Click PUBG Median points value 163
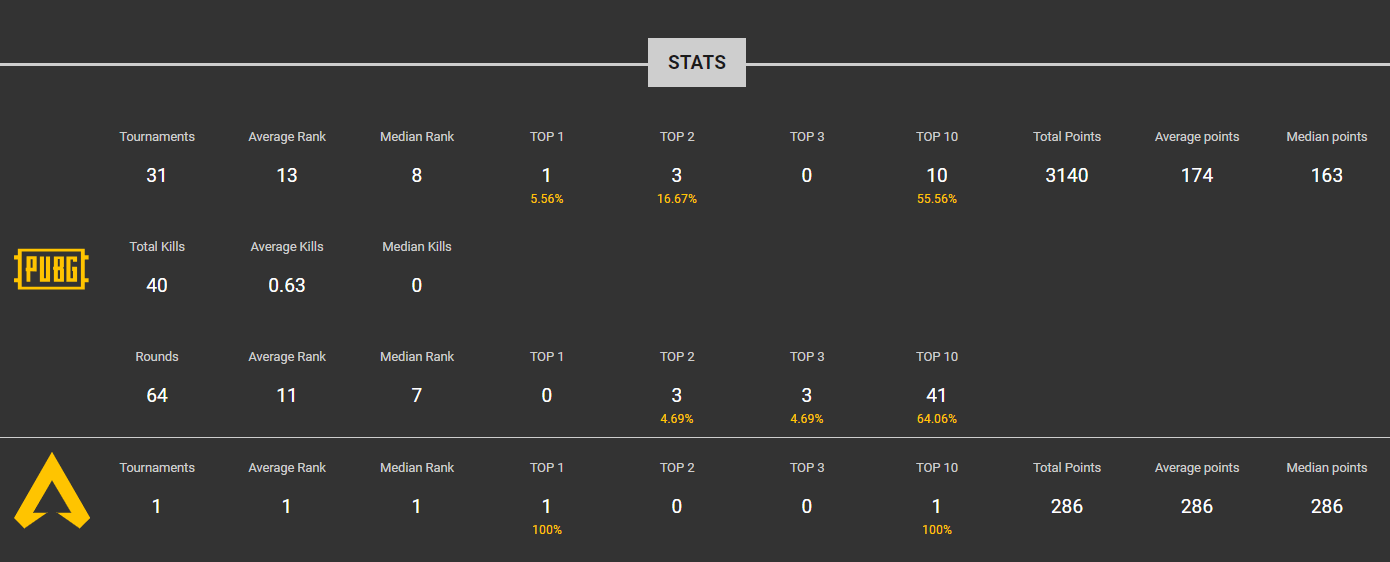 (1327, 175)
